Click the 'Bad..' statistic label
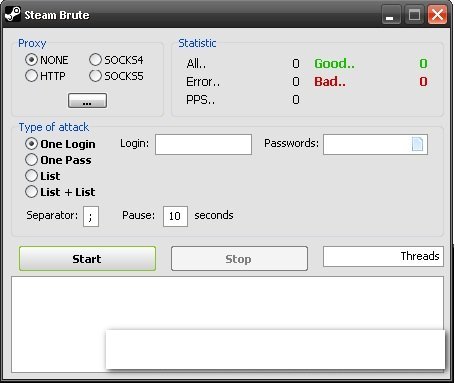The width and height of the screenshot is (455, 383). point(330,82)
